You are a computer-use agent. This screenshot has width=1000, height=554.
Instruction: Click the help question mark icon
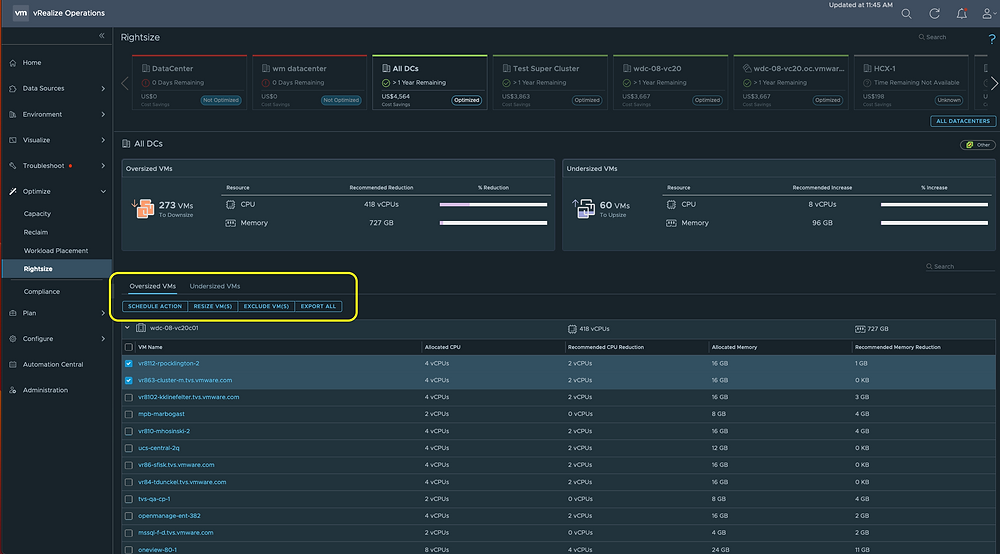tap(992, 39)
